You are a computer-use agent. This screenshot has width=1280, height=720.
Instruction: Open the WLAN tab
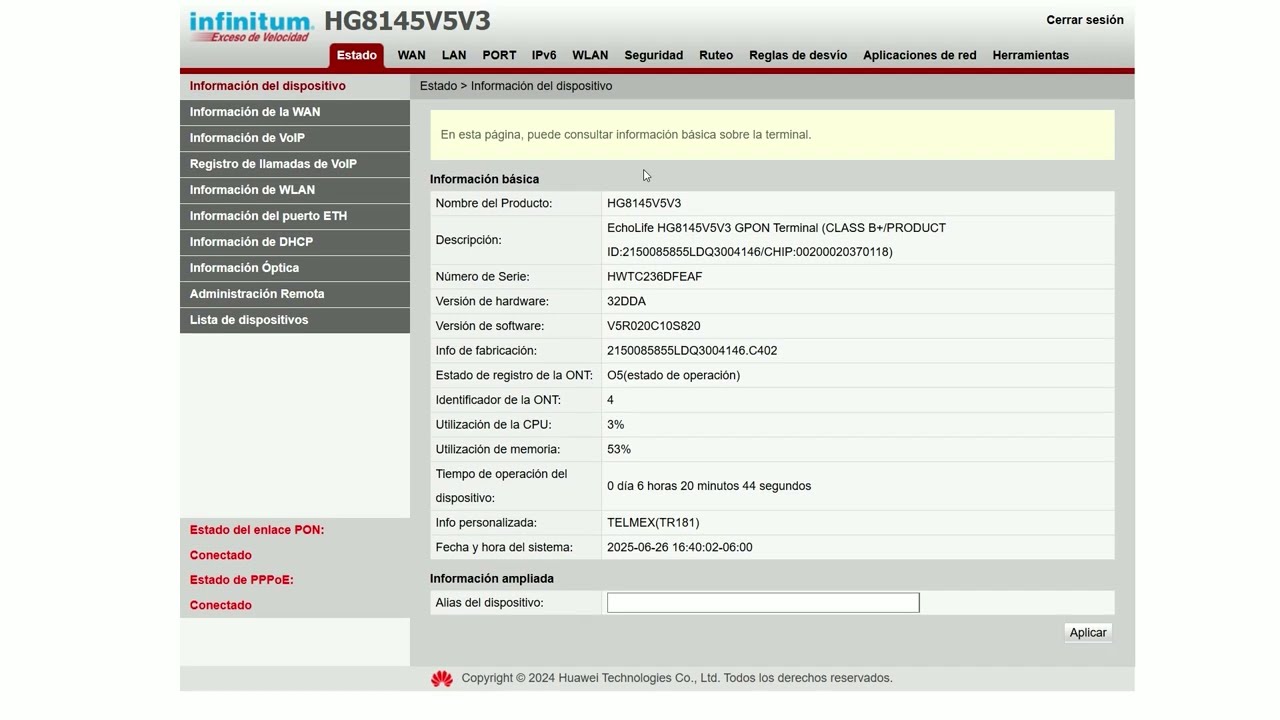click(x=590, y=55)
